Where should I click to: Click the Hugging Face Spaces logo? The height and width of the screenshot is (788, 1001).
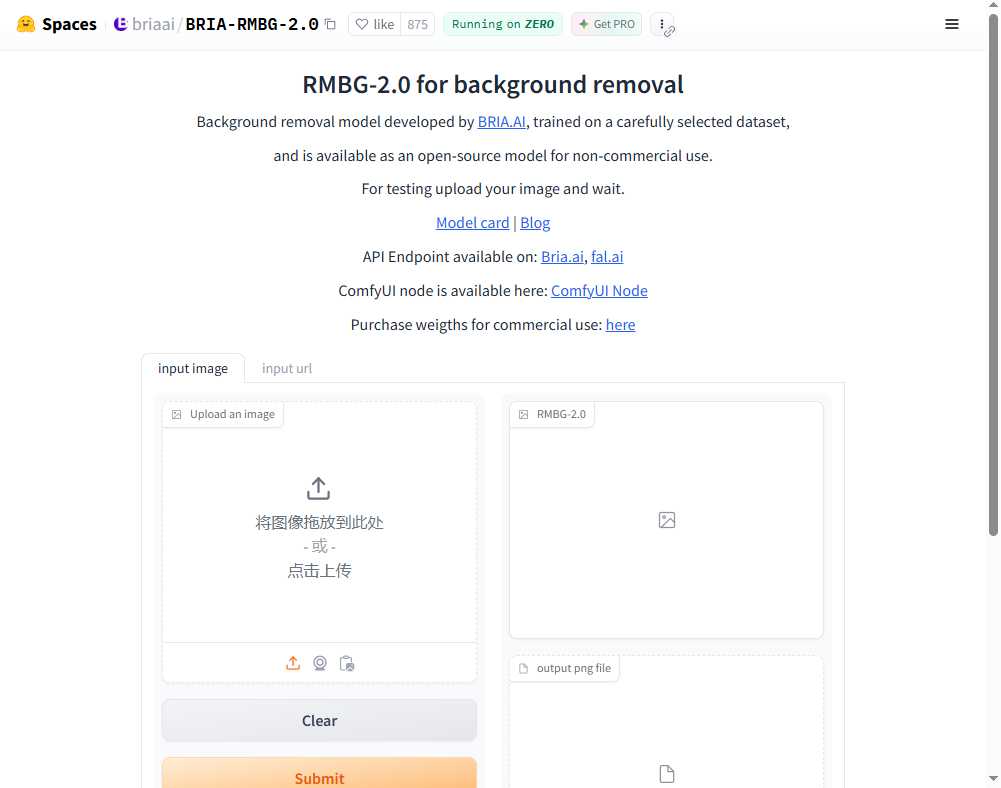[57, 24]
